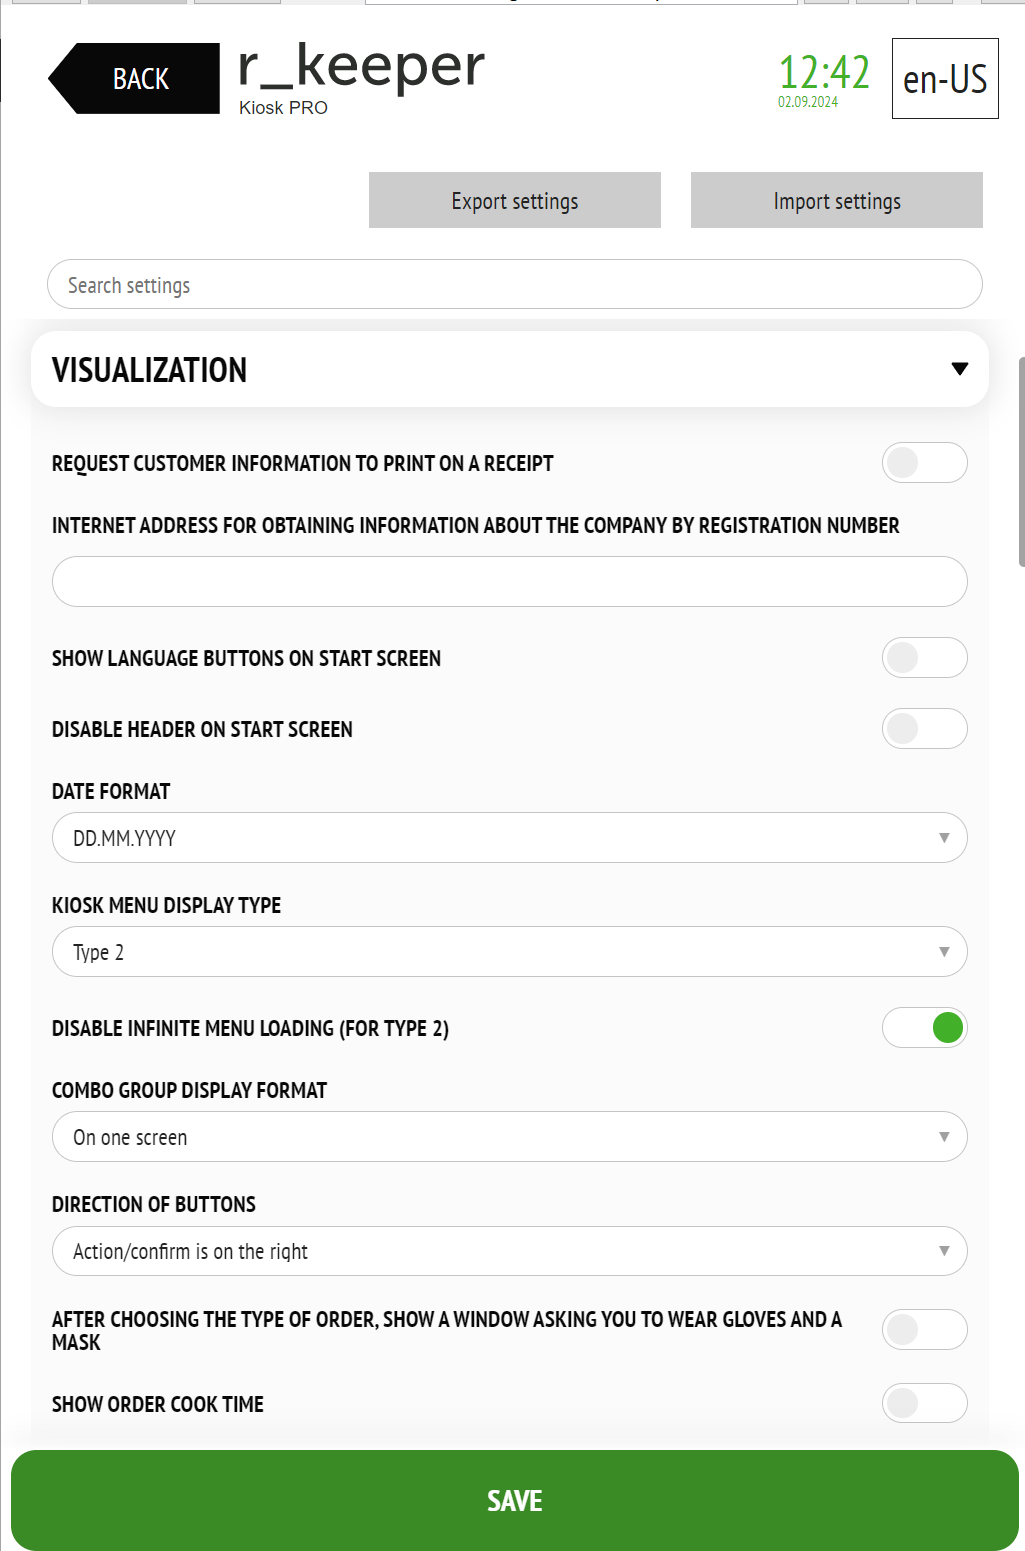This screenshot has height=1551, width=1025.
Task: Click the Export settings button
Action: [515, 200]
